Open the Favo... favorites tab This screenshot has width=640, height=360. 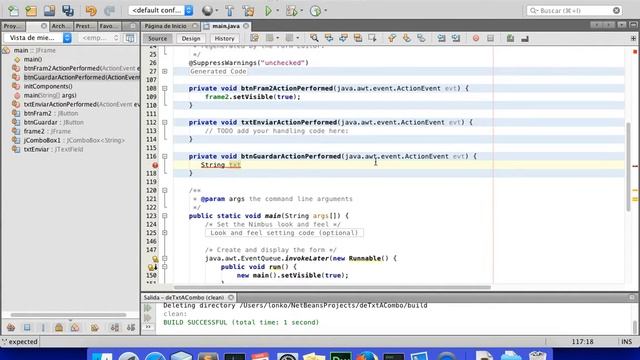[109, 26]
